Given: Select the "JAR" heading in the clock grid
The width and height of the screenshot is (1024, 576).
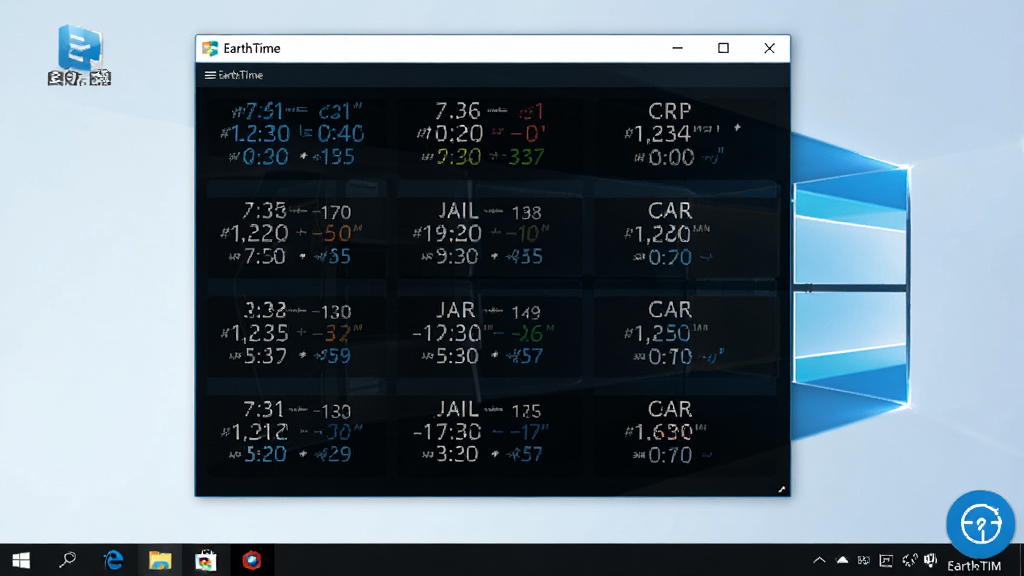Looking at the screenshot, I should click(x=456, y=310).
